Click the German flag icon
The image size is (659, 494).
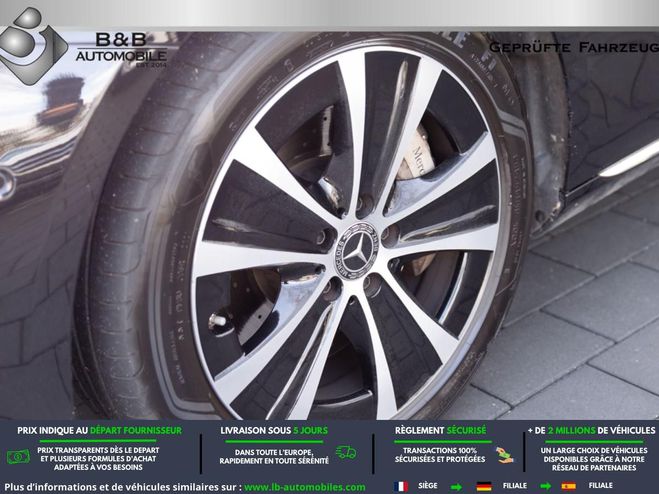pos(484,486)
